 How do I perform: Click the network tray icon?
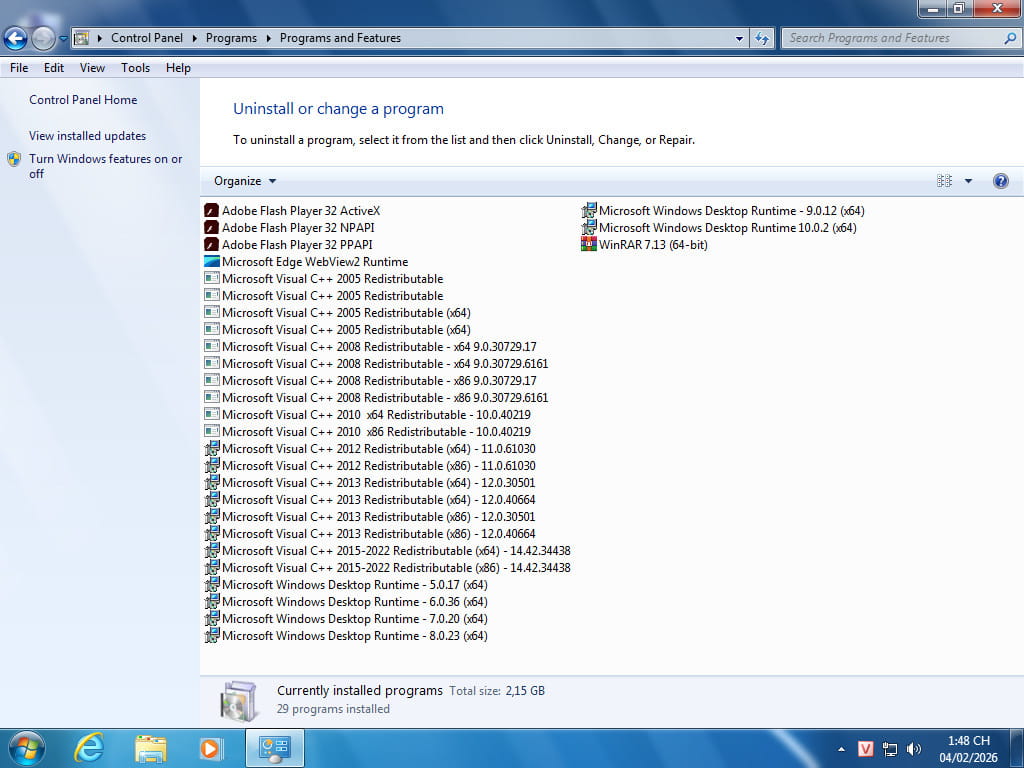889,748
